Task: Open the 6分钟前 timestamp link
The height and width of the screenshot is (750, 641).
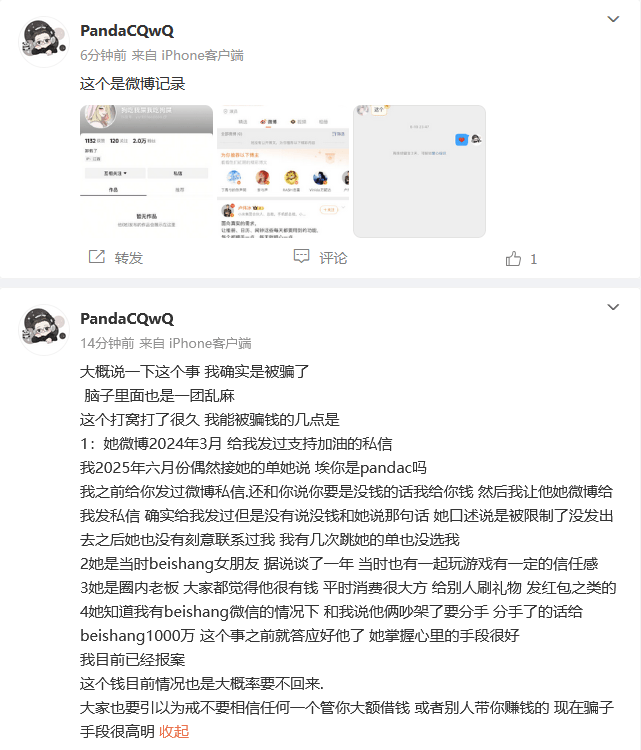Action: [103, 55]
